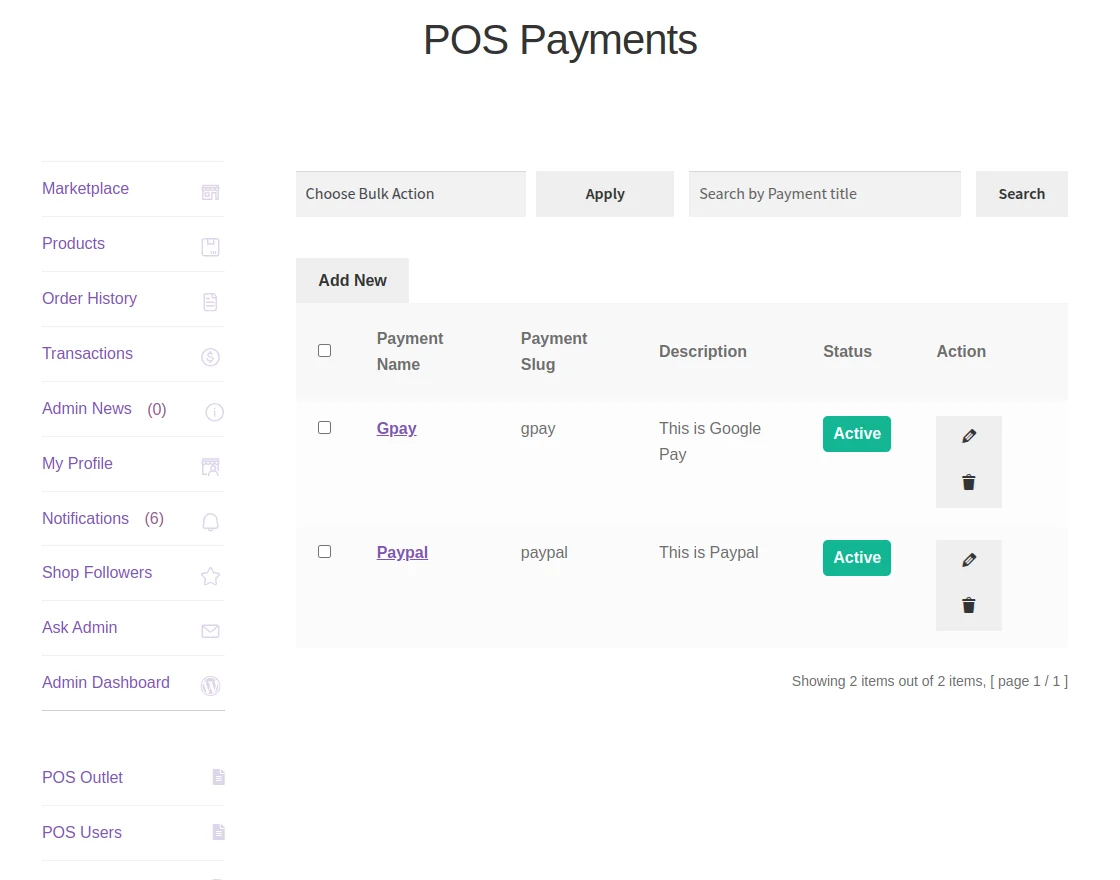Check the checkbox for the Paypal row
Image resolution: width=1120 pixels, height=880 pixels.
324,551
